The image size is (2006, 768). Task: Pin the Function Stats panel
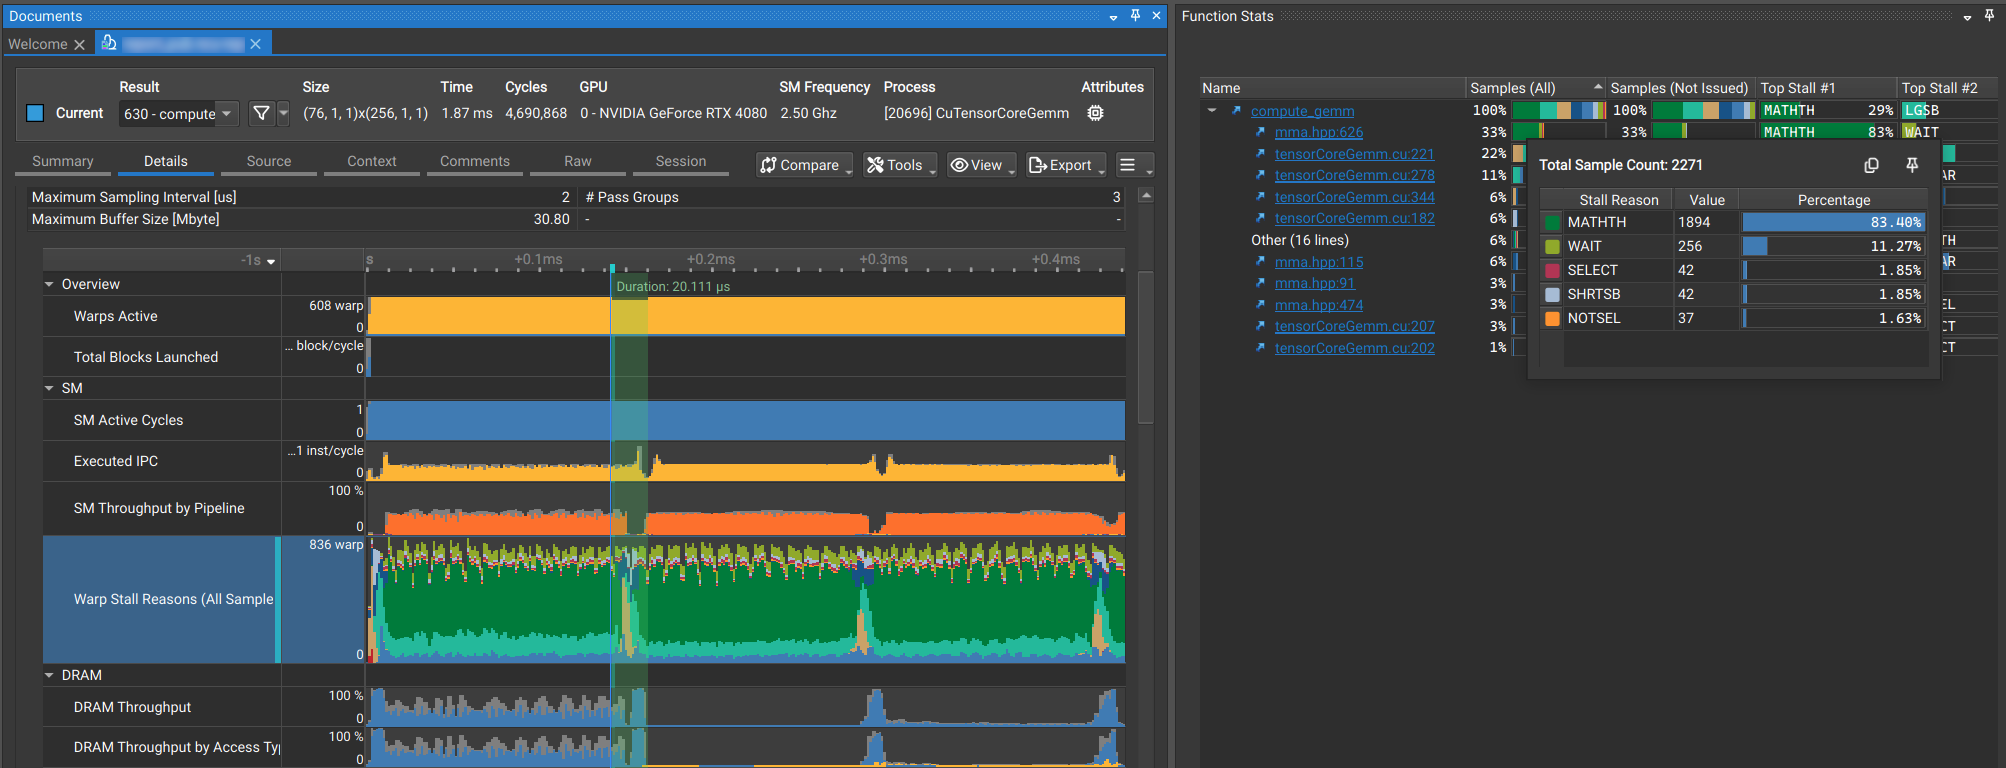coord(1989,15)
